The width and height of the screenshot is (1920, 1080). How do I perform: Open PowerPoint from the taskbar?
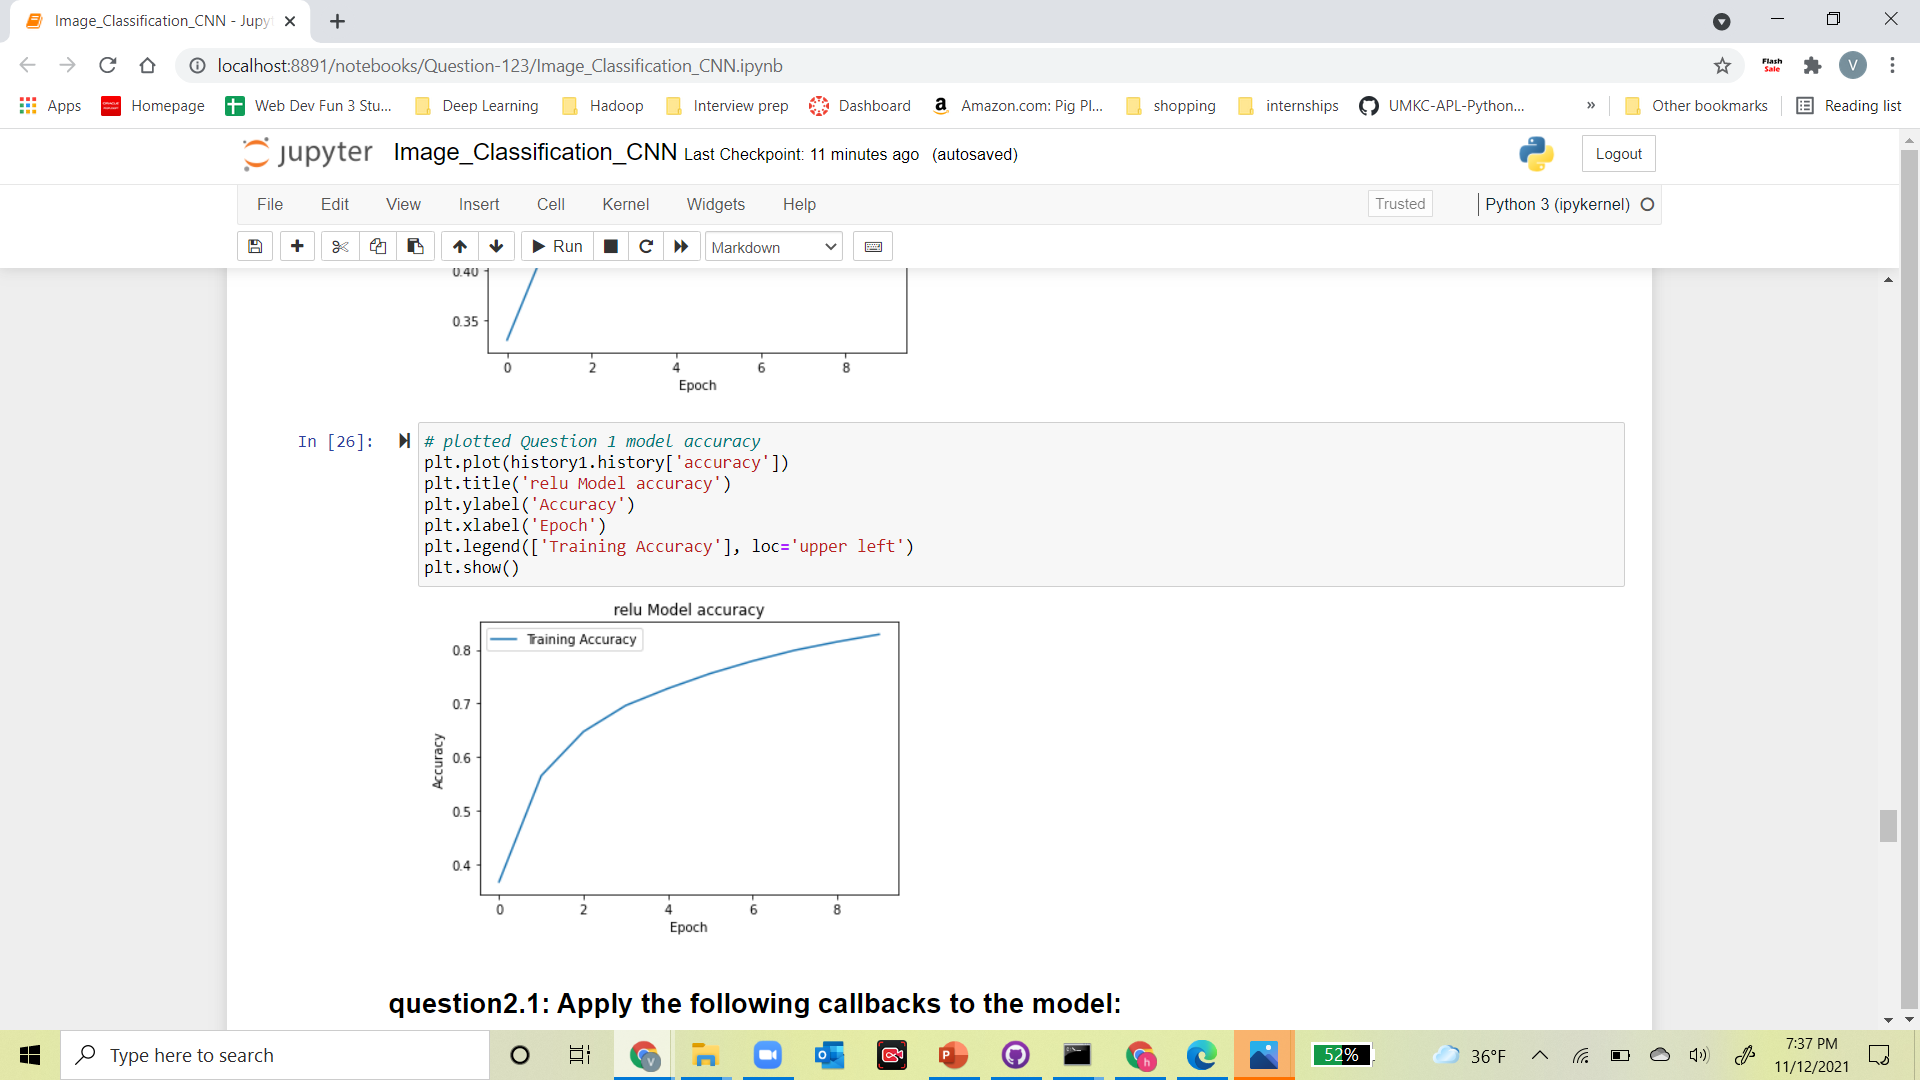953,1055
